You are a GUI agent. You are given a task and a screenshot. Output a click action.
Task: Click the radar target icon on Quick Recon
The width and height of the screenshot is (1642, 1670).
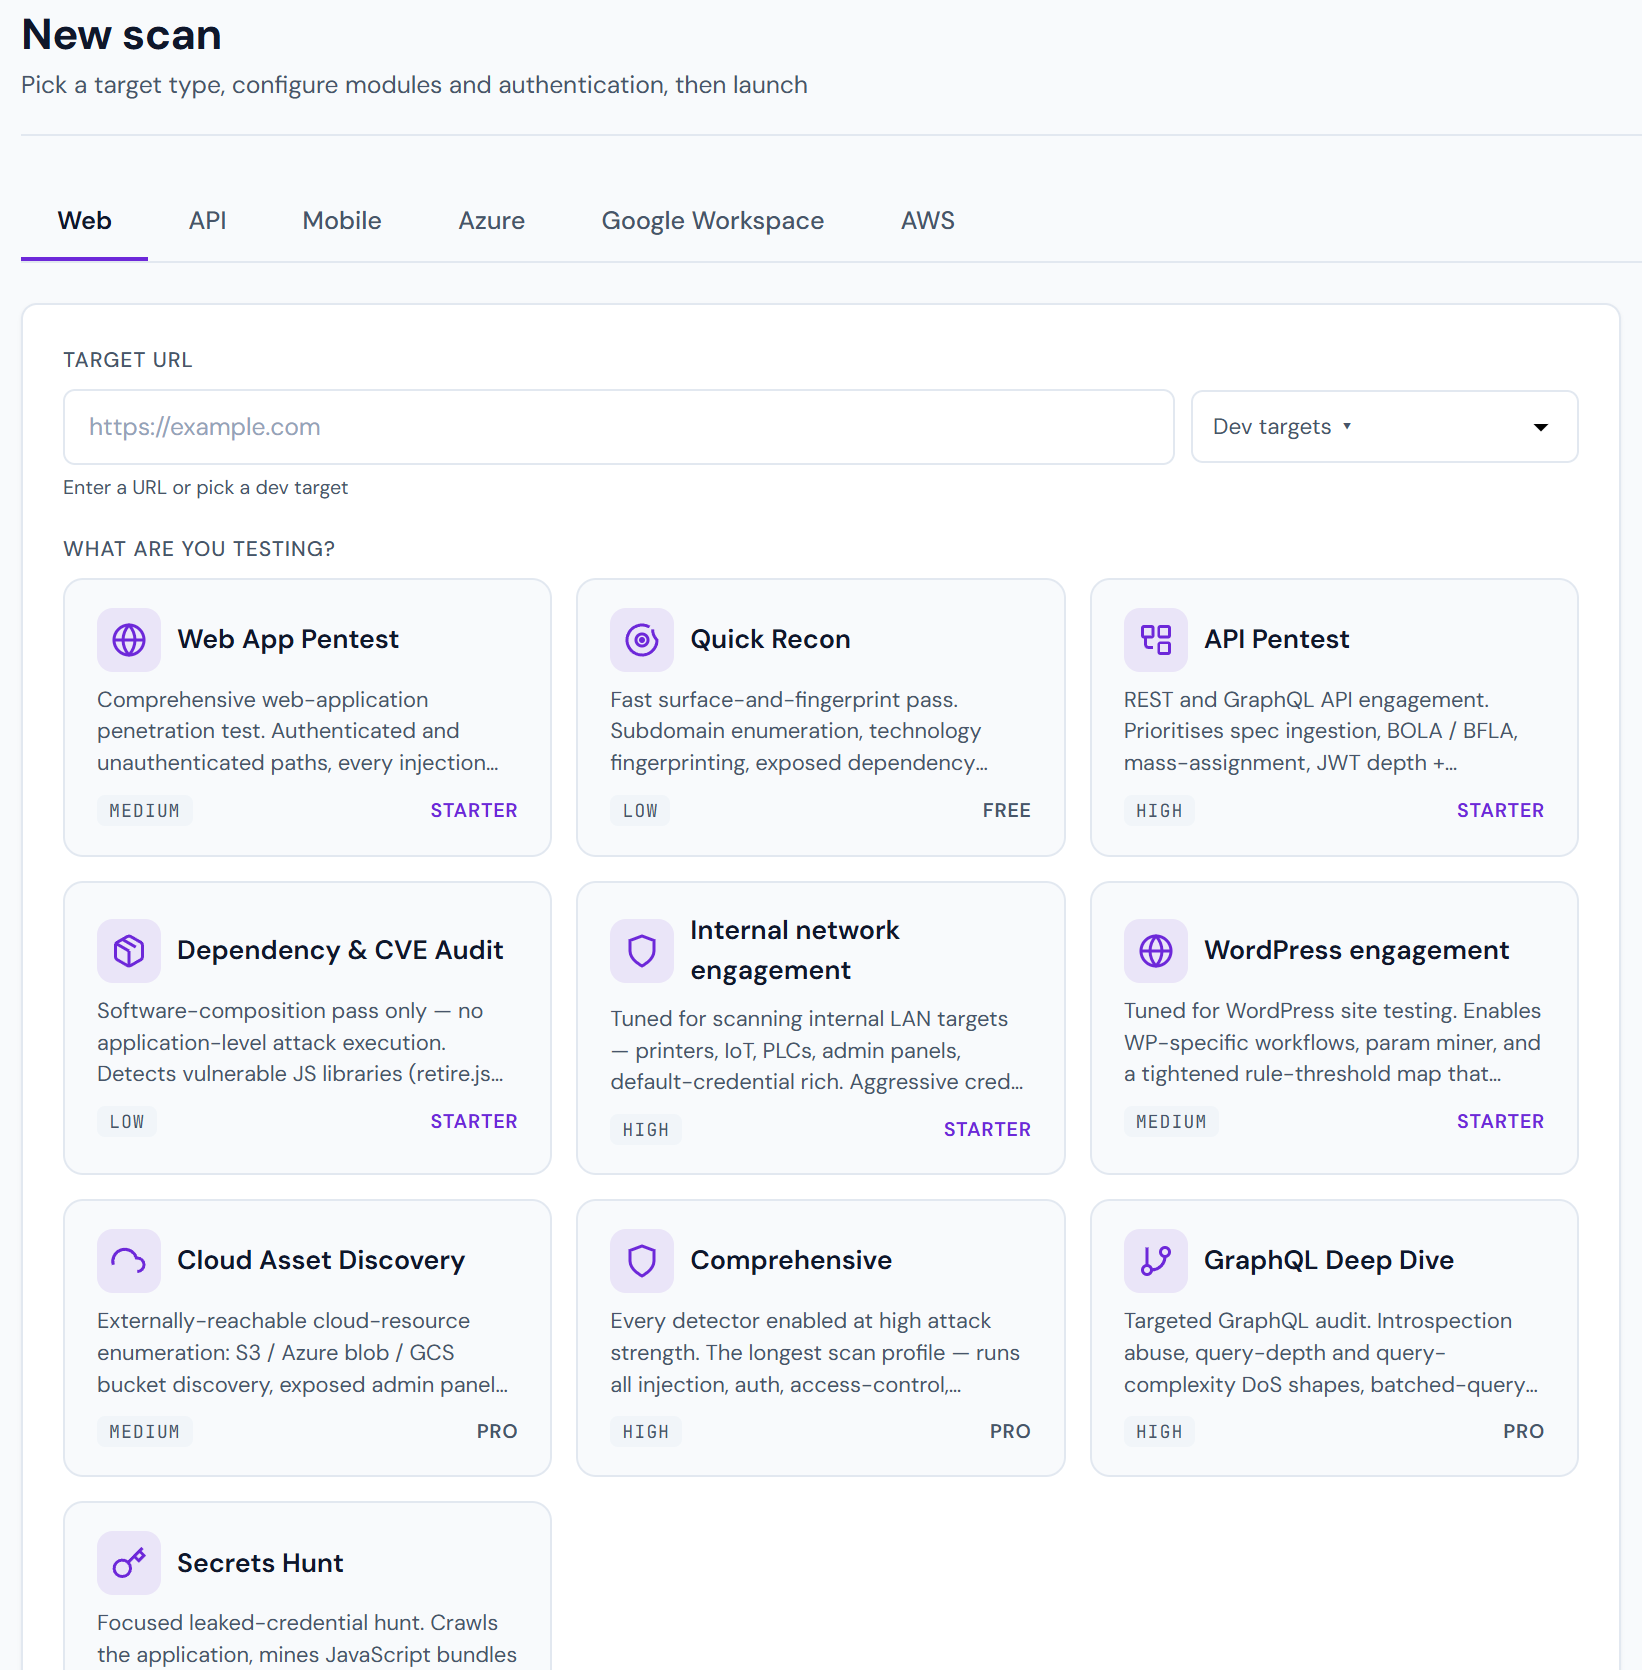(642, 640)
